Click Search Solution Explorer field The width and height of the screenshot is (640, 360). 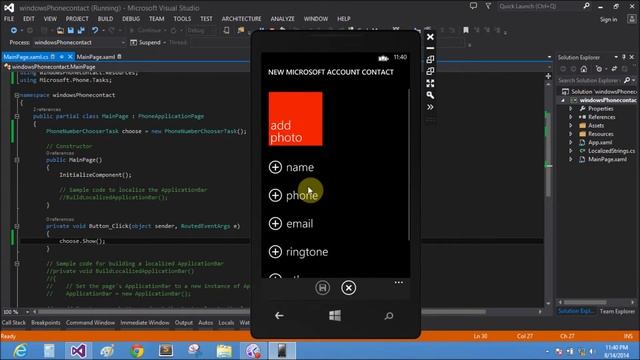click(590, 80)
